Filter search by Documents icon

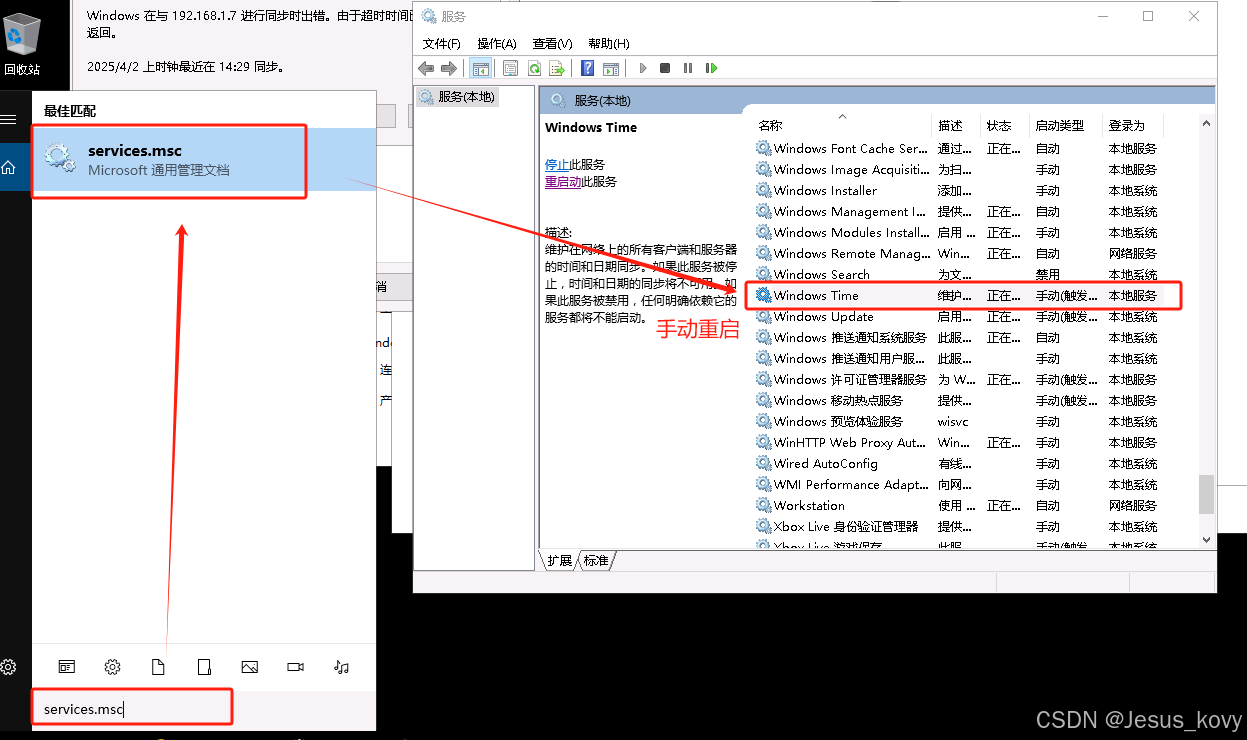[158, 667]
